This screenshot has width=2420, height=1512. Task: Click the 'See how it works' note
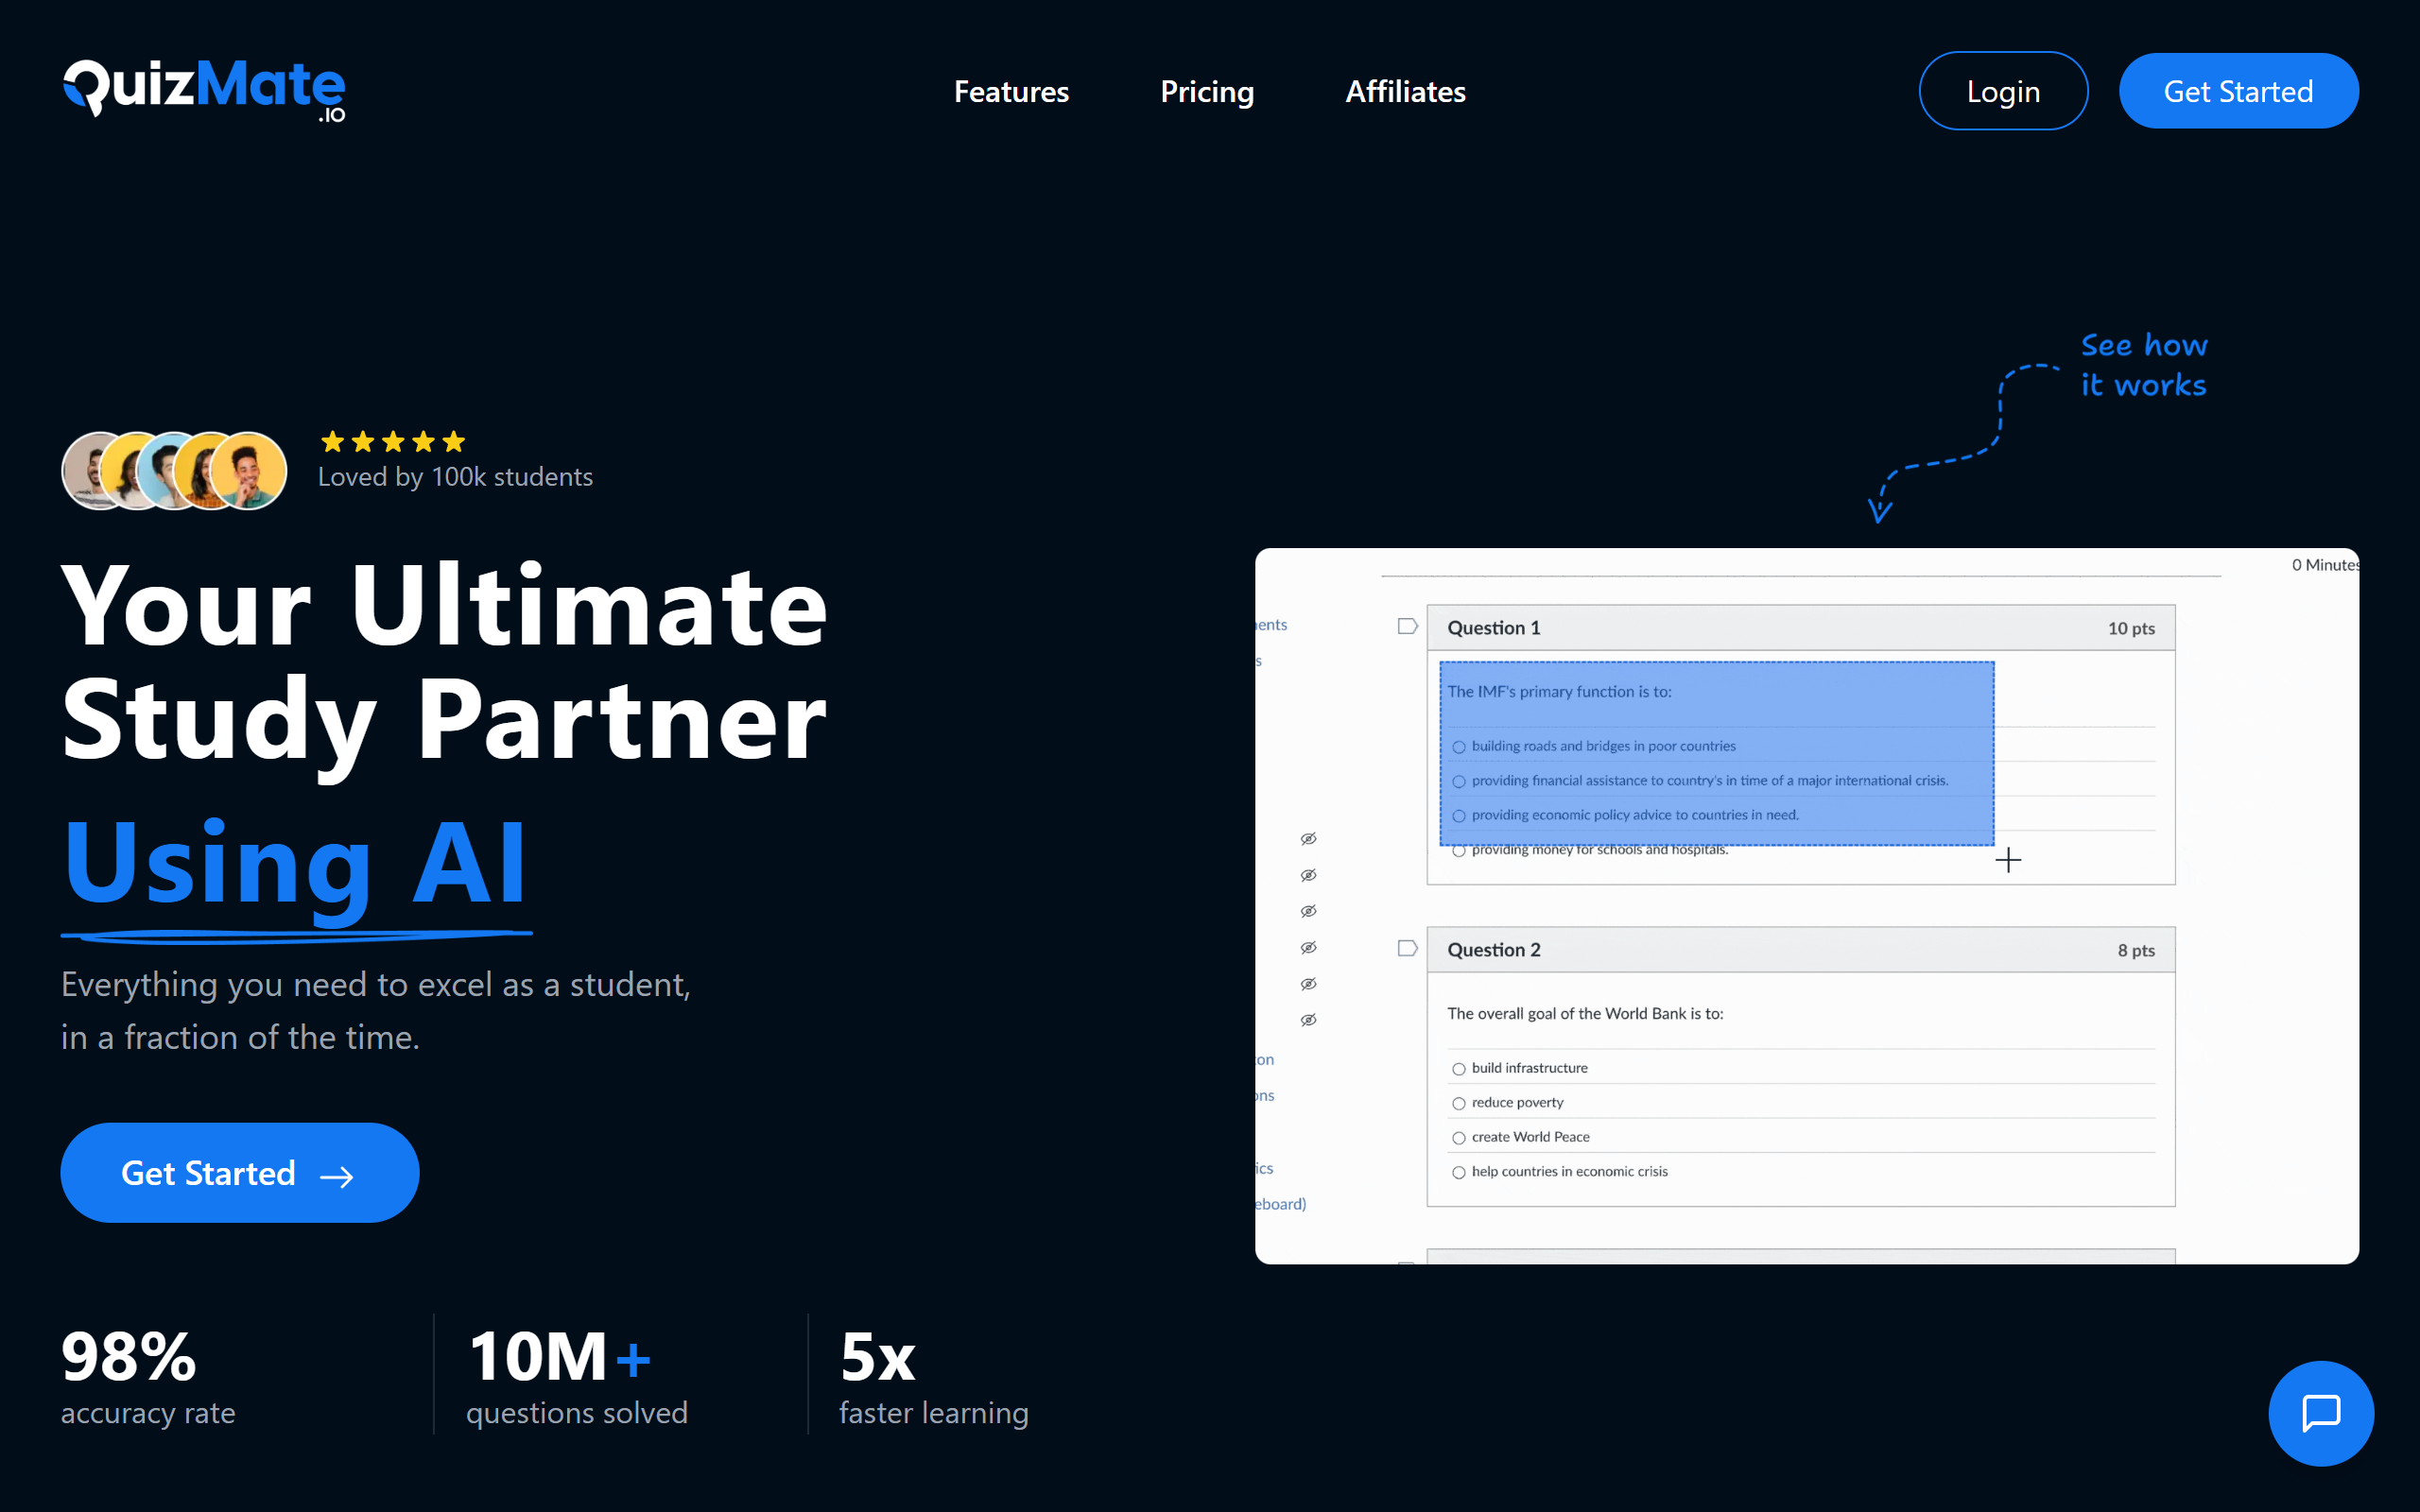click(x=2143, y=365)
